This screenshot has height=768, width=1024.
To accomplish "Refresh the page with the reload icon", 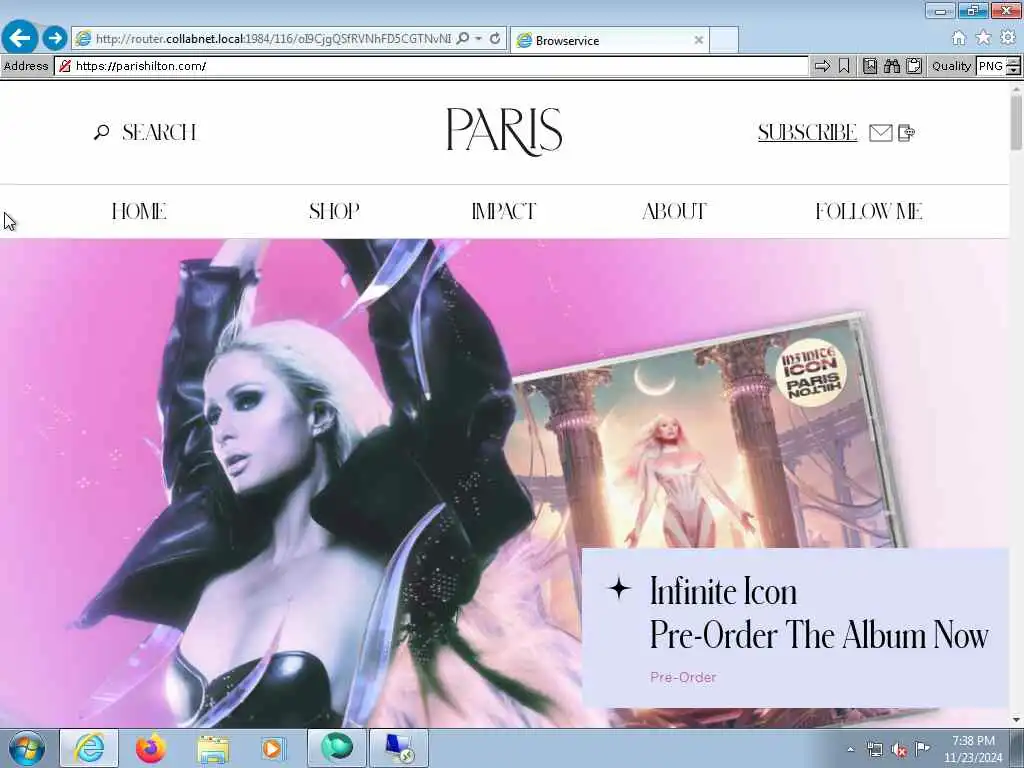I will click(x=495, y=39).
